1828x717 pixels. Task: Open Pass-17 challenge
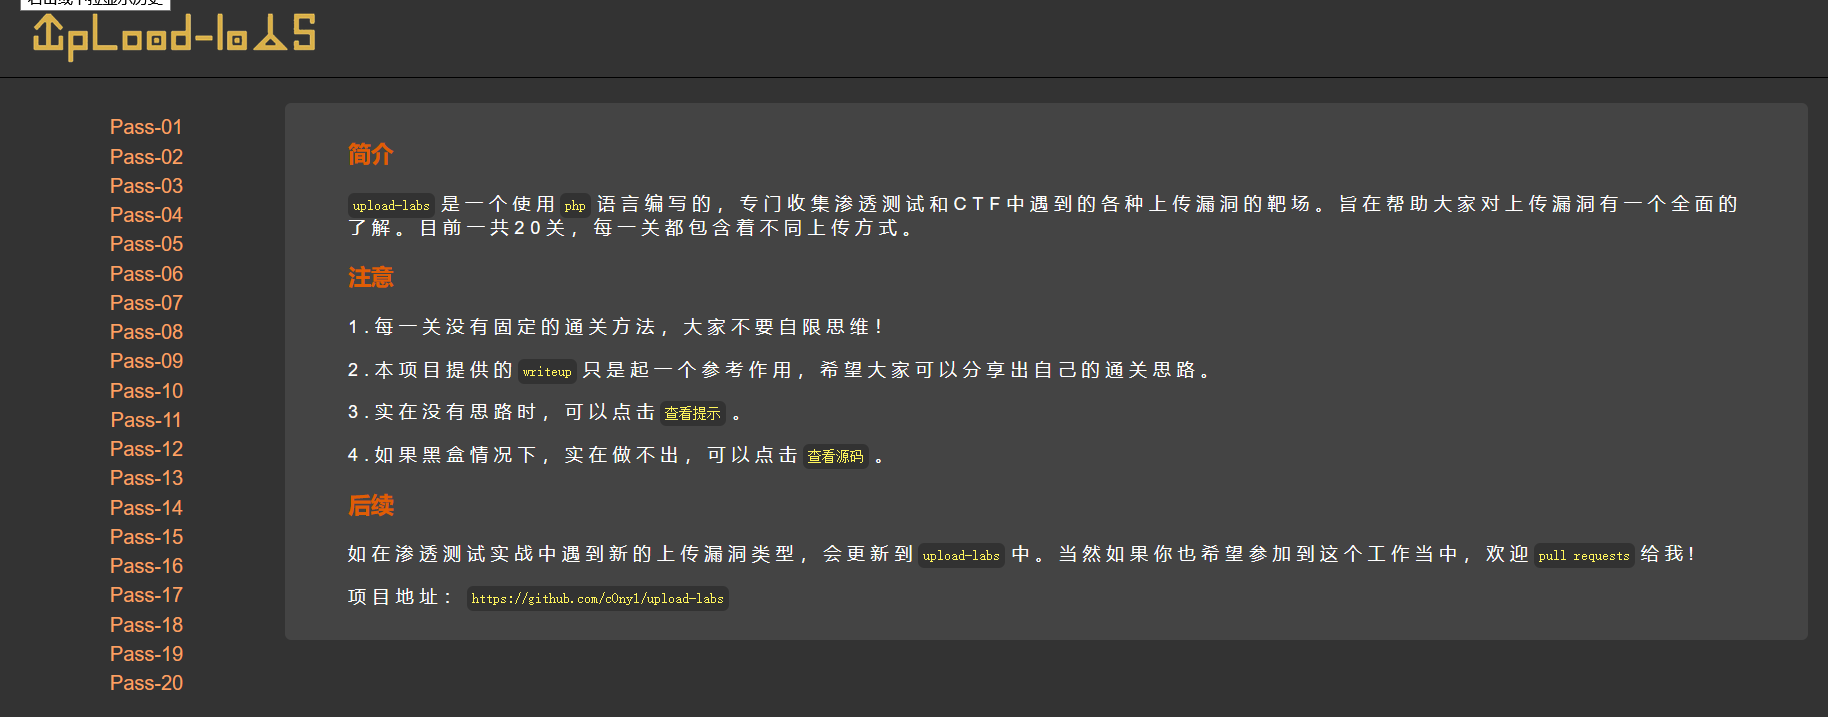[x=146, y=595]
